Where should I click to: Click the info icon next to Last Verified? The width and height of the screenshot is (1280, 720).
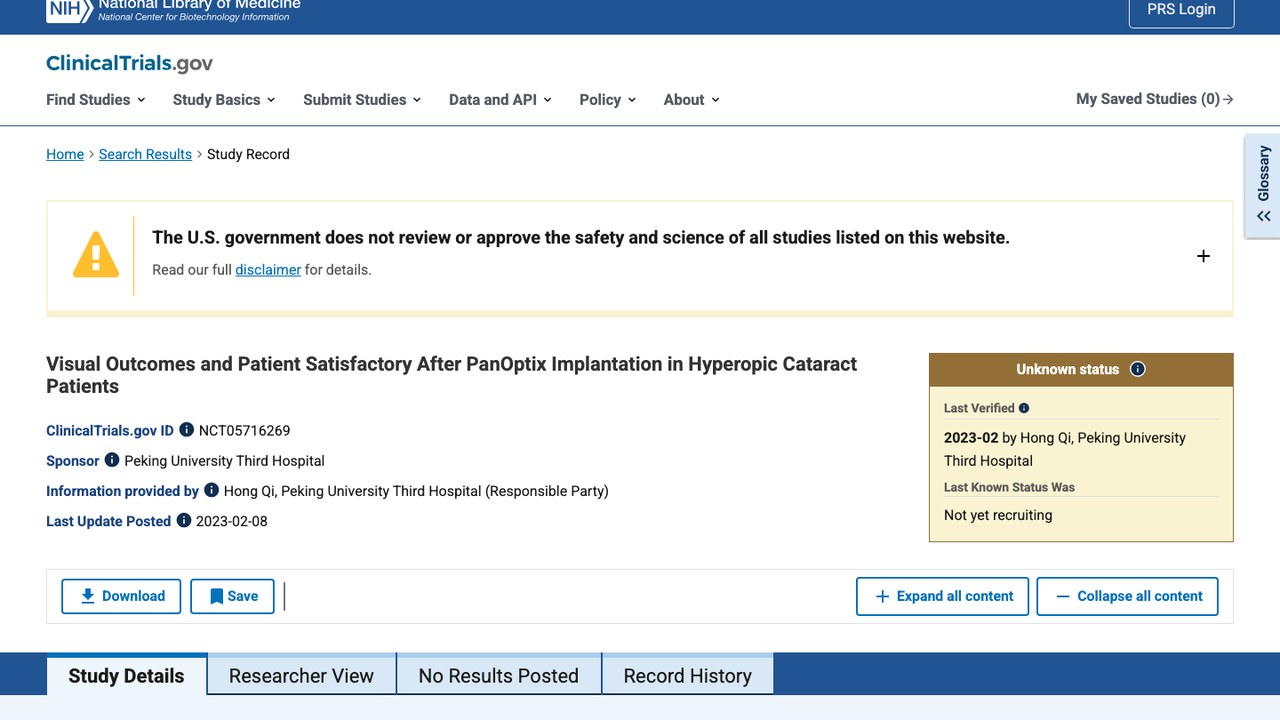coord(1024,408)
